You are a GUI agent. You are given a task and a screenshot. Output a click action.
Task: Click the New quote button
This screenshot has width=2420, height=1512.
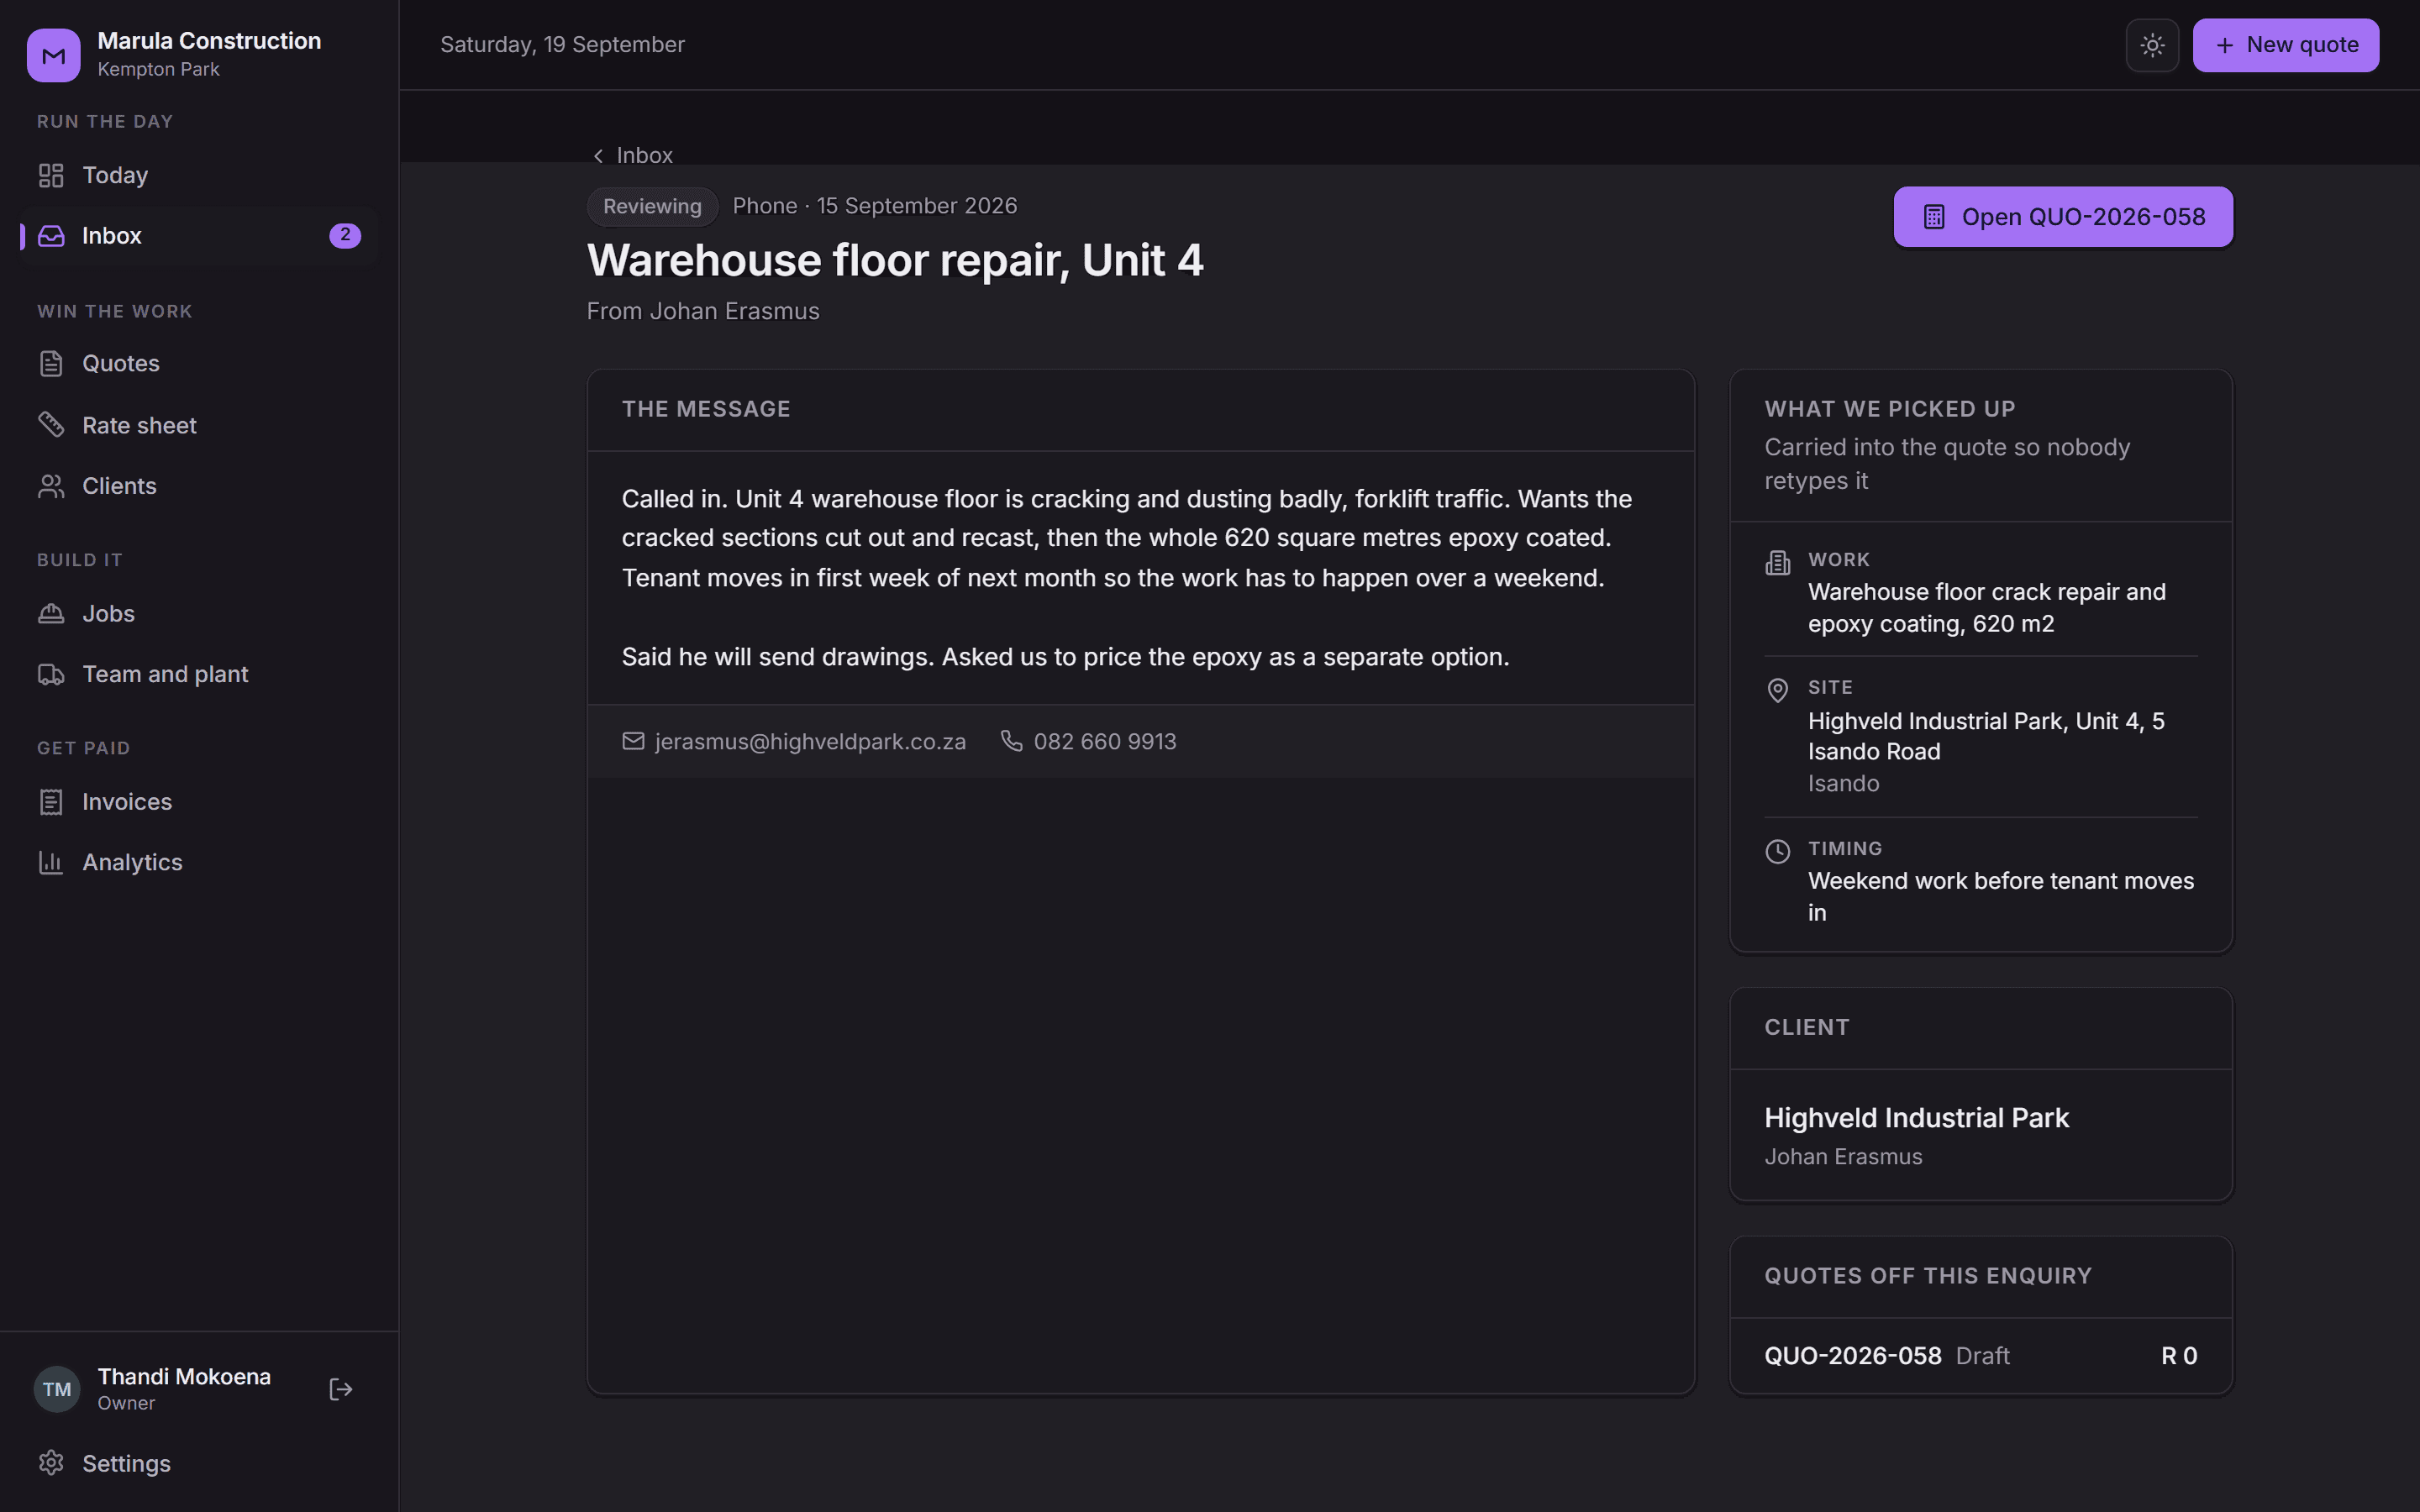[2285, 45]
